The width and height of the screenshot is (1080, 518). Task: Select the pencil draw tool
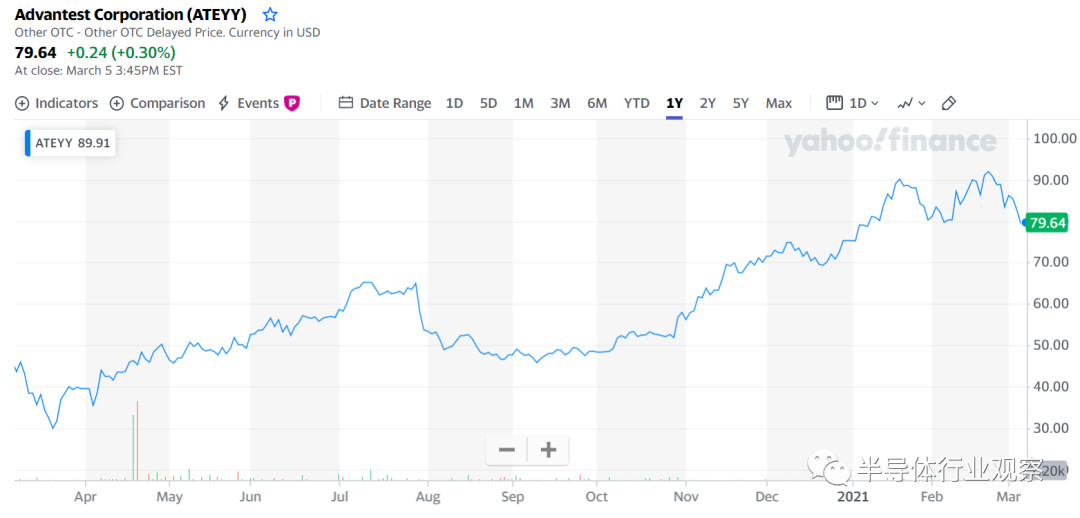pyautogui.click(x=948, y=103)
